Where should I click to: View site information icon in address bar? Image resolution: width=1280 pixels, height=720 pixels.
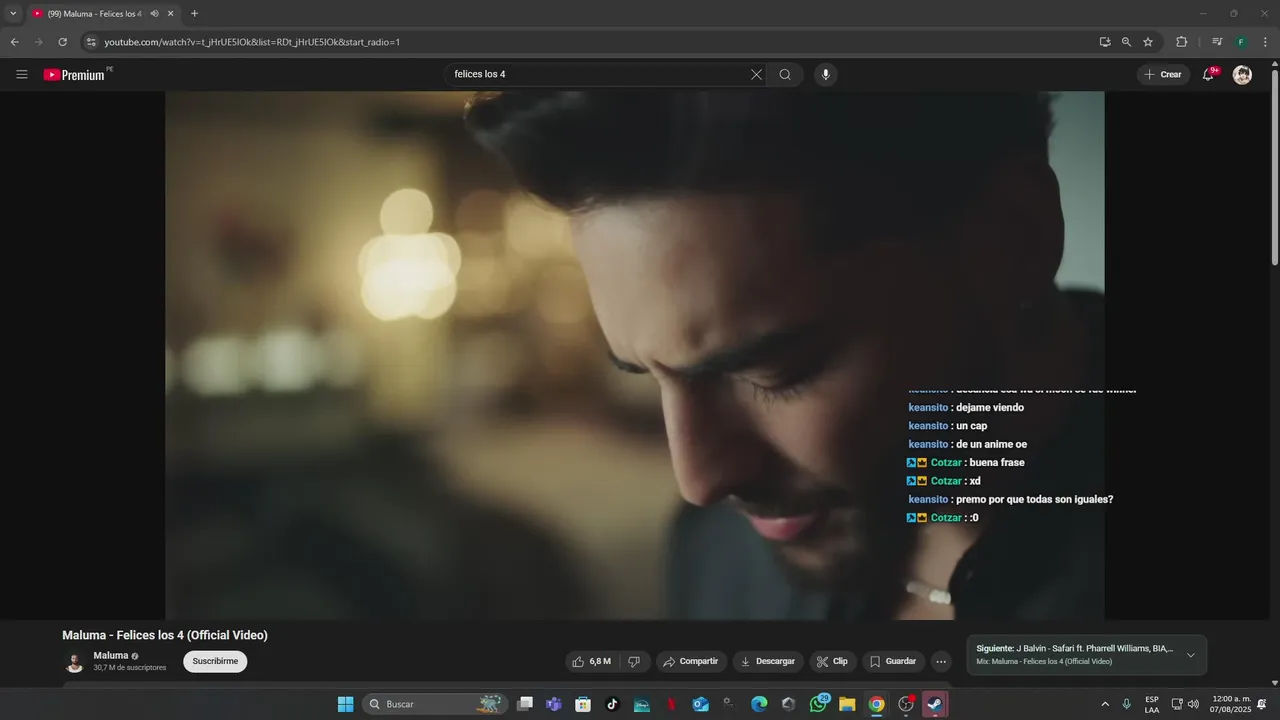(91, 42)
